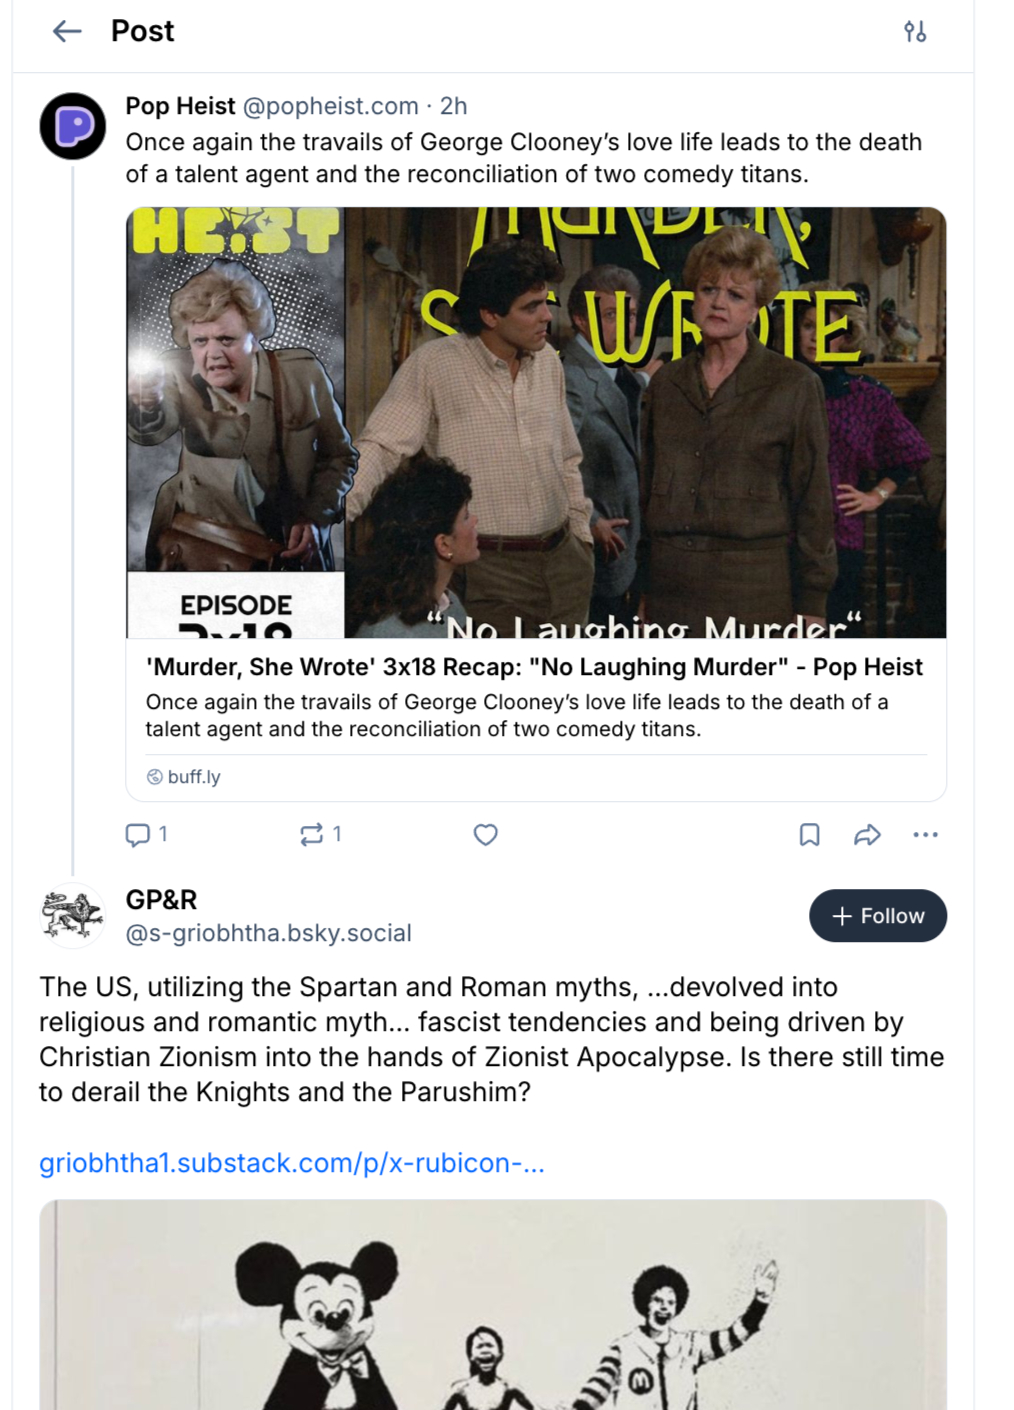Open the Mickey and Ronald image

pyautogui.click(x=493, y=1304)
